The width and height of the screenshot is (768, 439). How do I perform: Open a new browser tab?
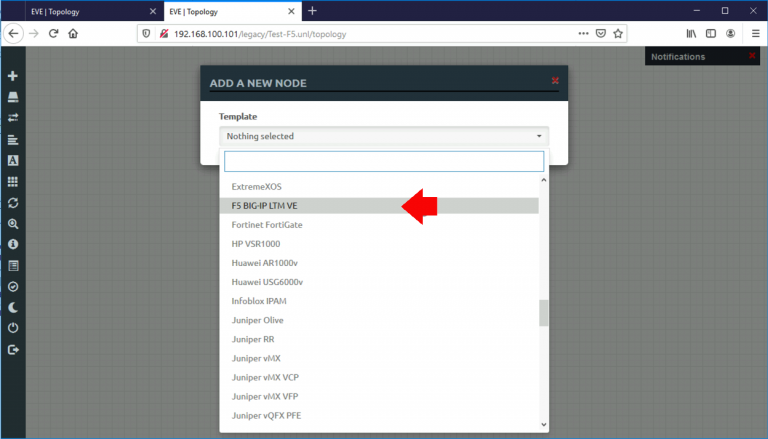(x=312, y=11)
